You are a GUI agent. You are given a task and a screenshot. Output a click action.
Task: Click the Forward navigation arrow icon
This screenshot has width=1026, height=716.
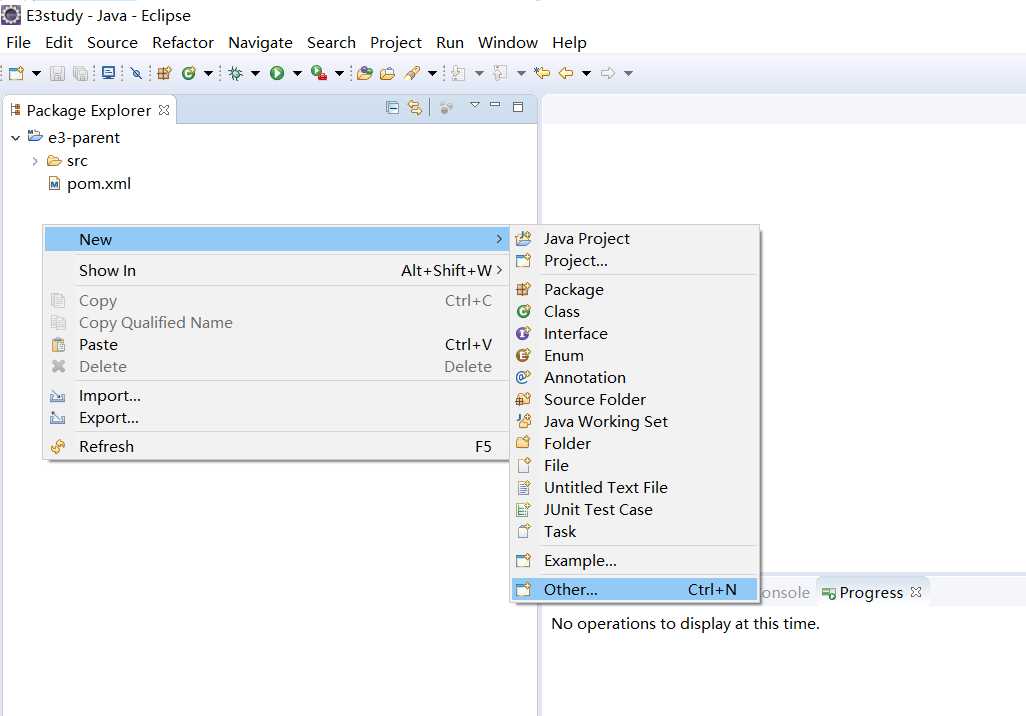(608, 73)
